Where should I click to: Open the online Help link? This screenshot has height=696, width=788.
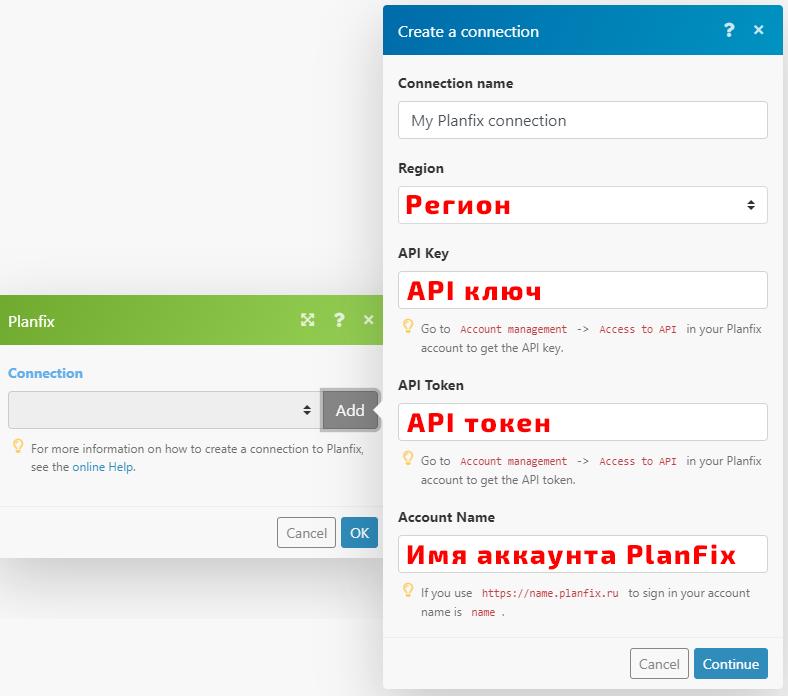[103, 467]
